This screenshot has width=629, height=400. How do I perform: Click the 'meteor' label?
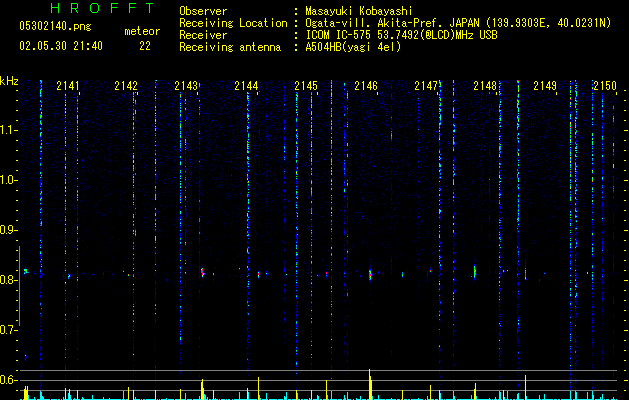pyautogui.click(x=142, y=31)
